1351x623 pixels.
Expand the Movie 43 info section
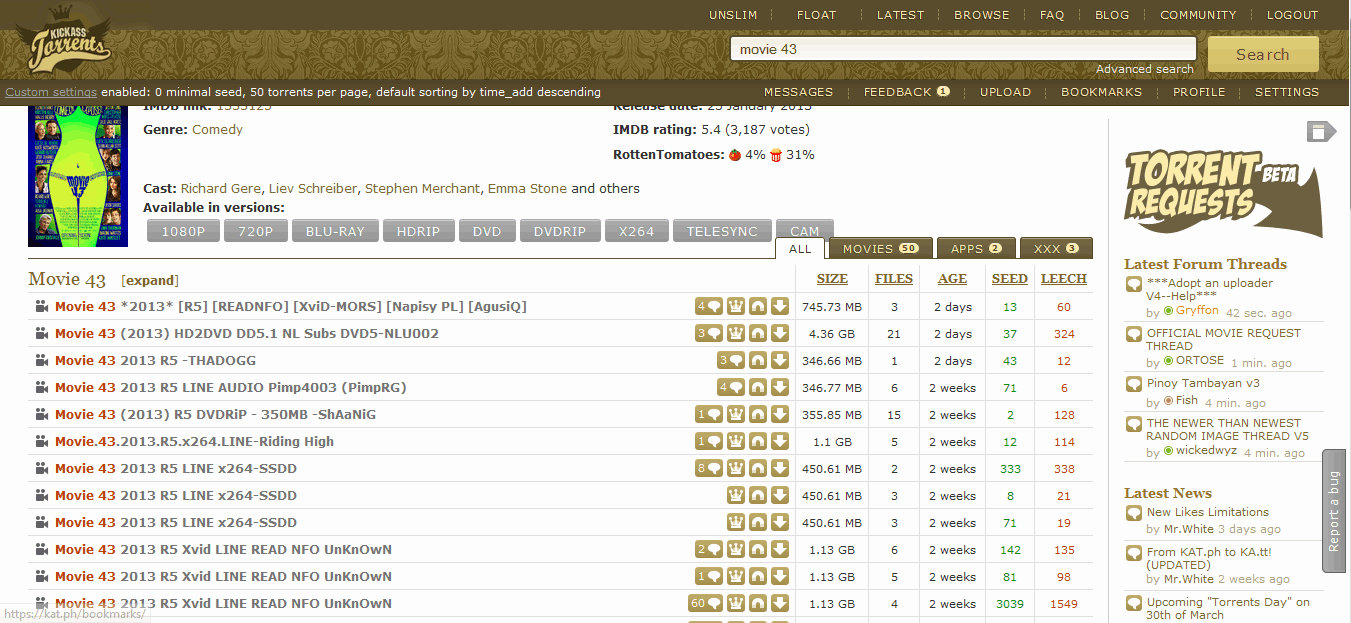[x=150, y=280]
